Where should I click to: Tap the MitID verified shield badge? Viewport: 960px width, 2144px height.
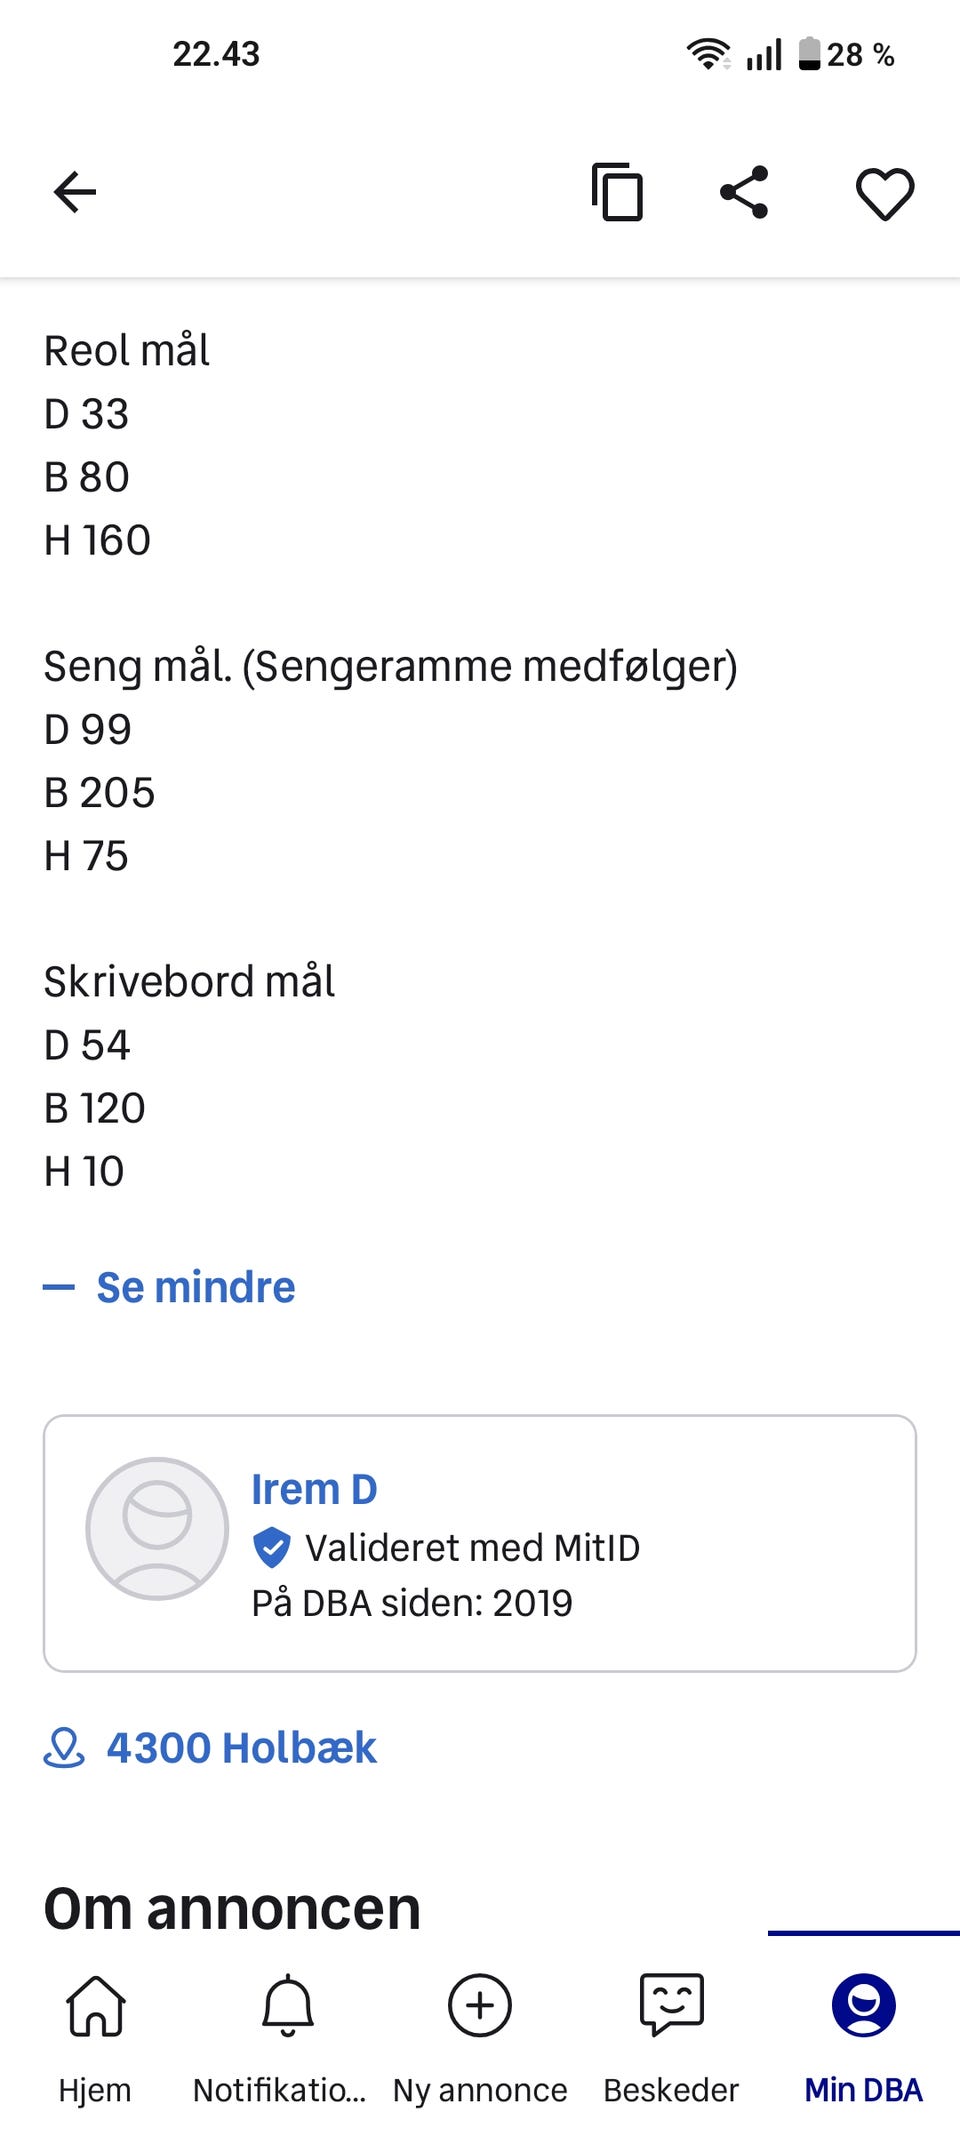271,1547
